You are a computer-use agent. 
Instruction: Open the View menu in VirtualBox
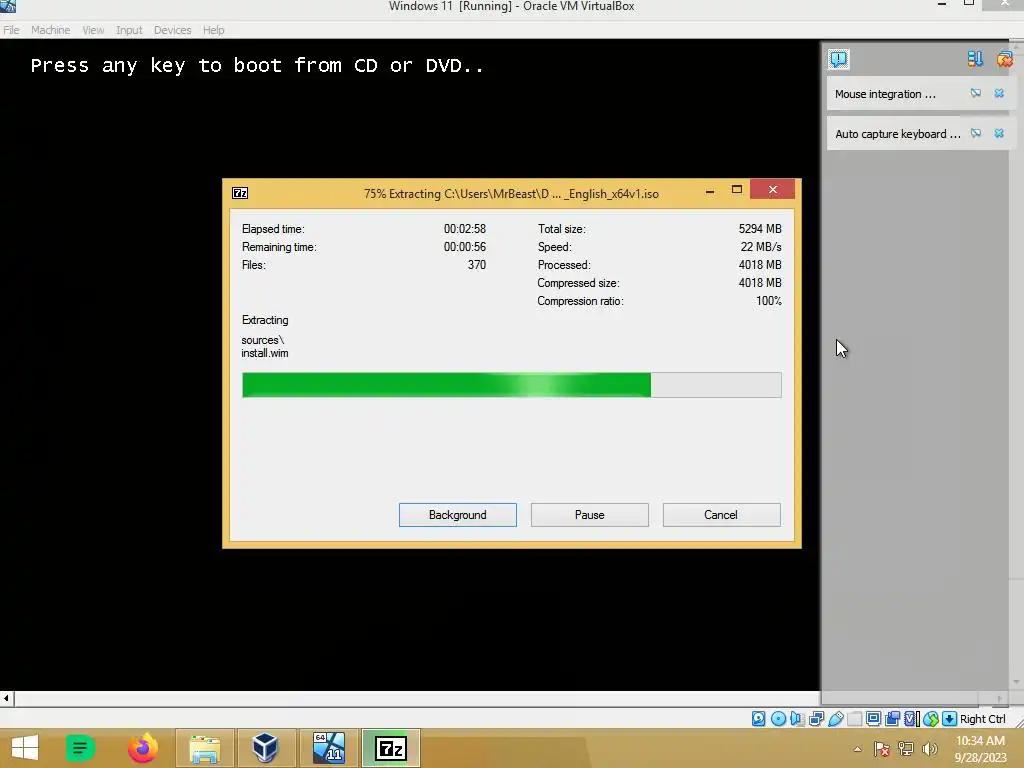coord(93,30)
